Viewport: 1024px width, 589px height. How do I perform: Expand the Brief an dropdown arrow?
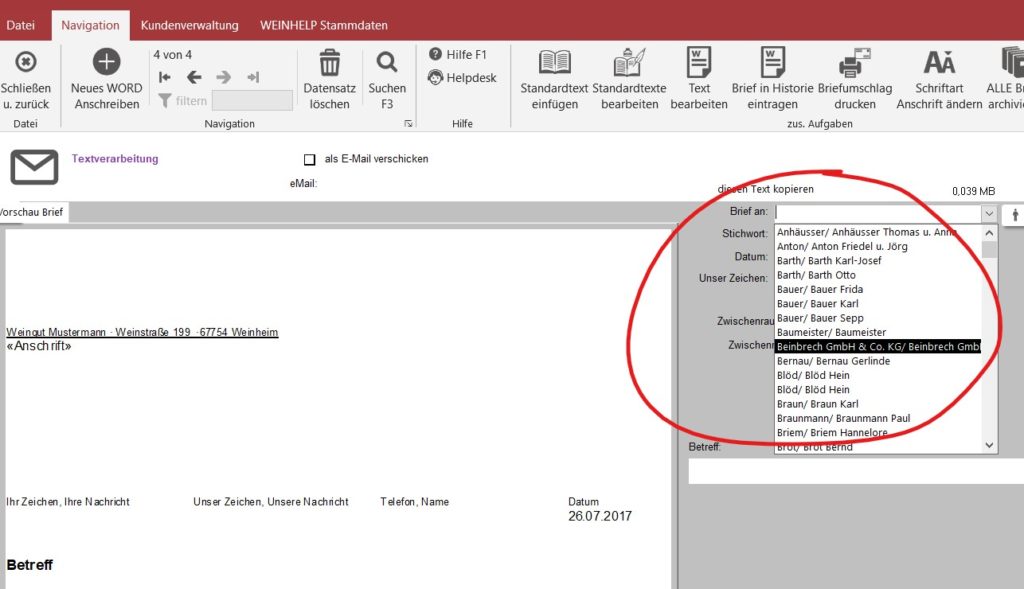pyautogui.click(x=988, y=213)
